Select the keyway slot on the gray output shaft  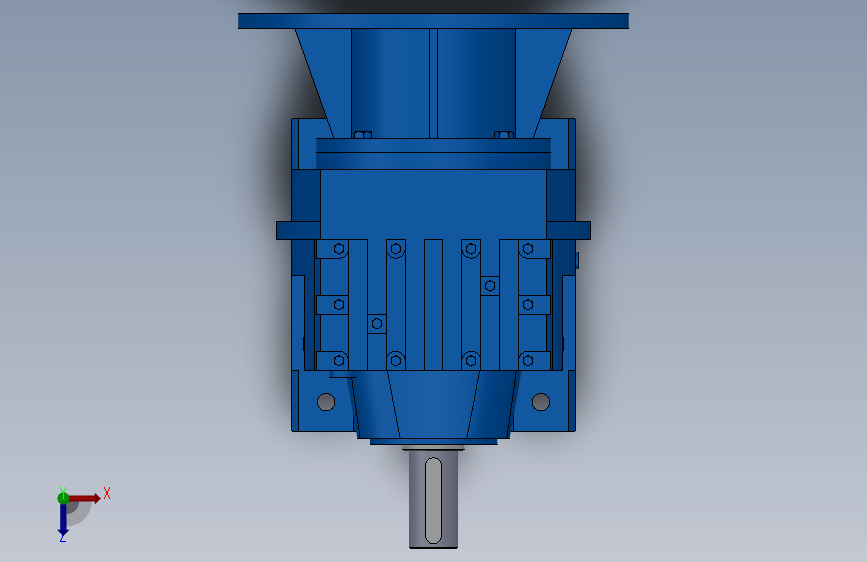point(434,500)
